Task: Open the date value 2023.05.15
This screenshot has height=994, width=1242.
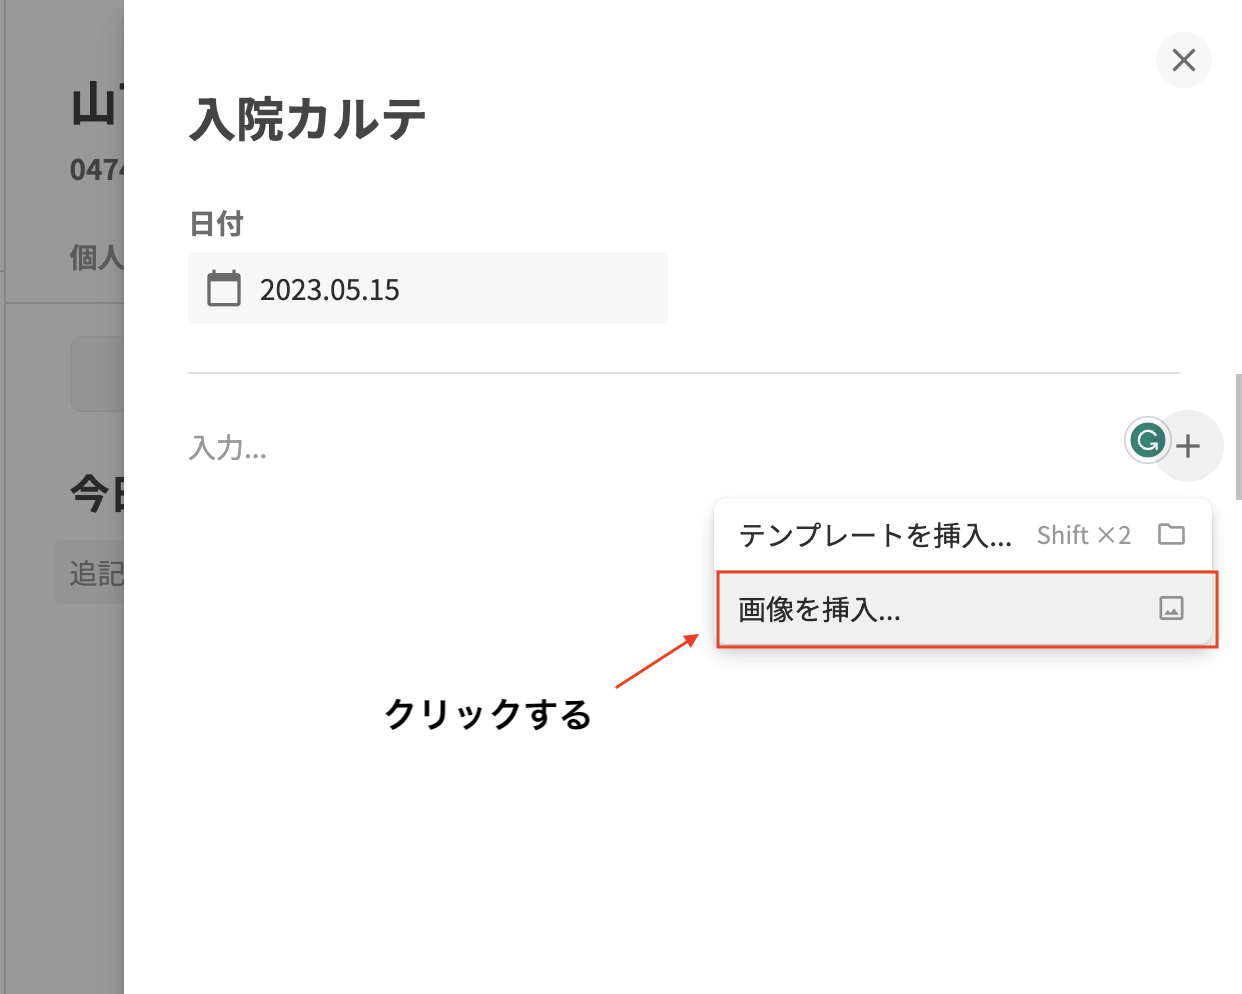Action: (x=330, y=290)
